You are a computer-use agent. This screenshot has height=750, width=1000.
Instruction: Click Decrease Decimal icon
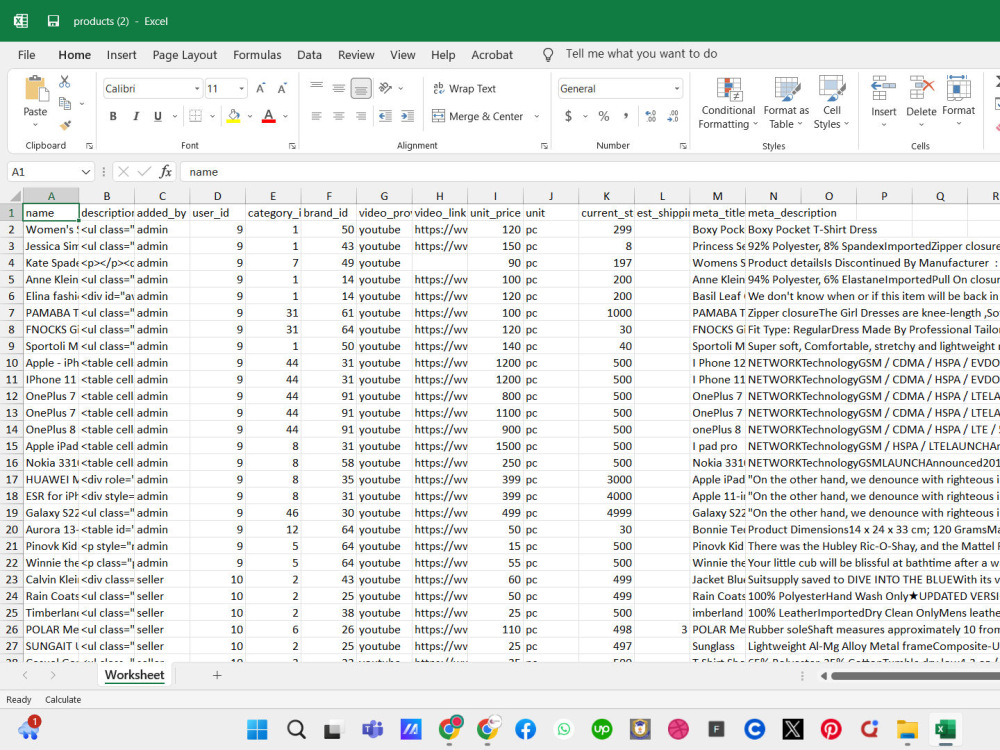673,116
